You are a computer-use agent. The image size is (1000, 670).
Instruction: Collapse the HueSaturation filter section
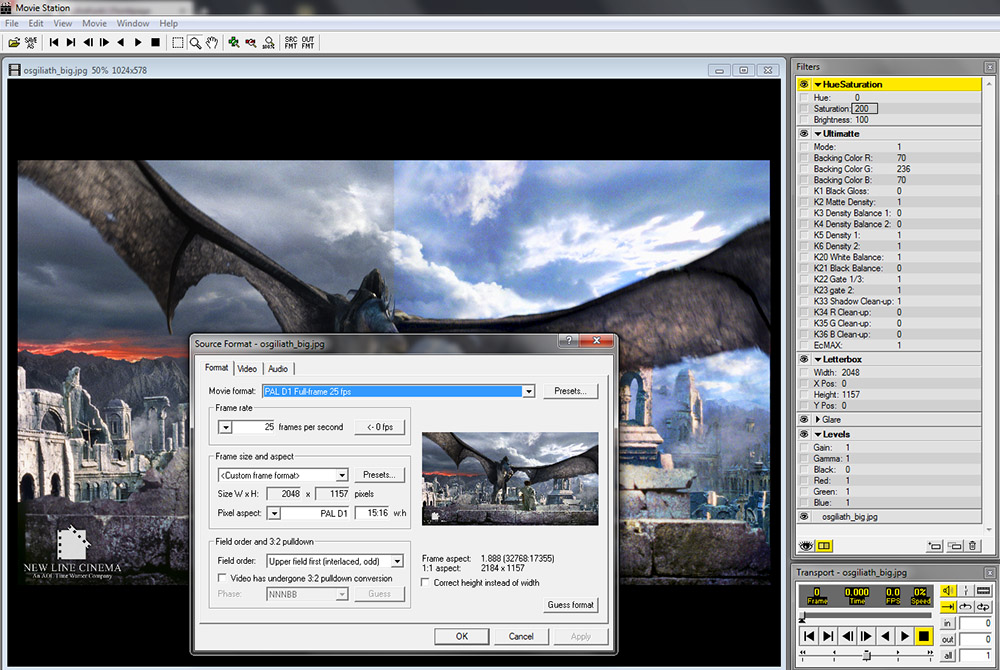[818, 84]
